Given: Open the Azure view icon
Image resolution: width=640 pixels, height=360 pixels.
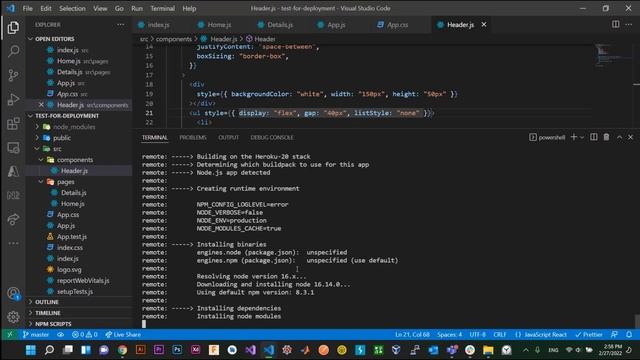Looking at the screenshot, I should (x=13, y=171).
